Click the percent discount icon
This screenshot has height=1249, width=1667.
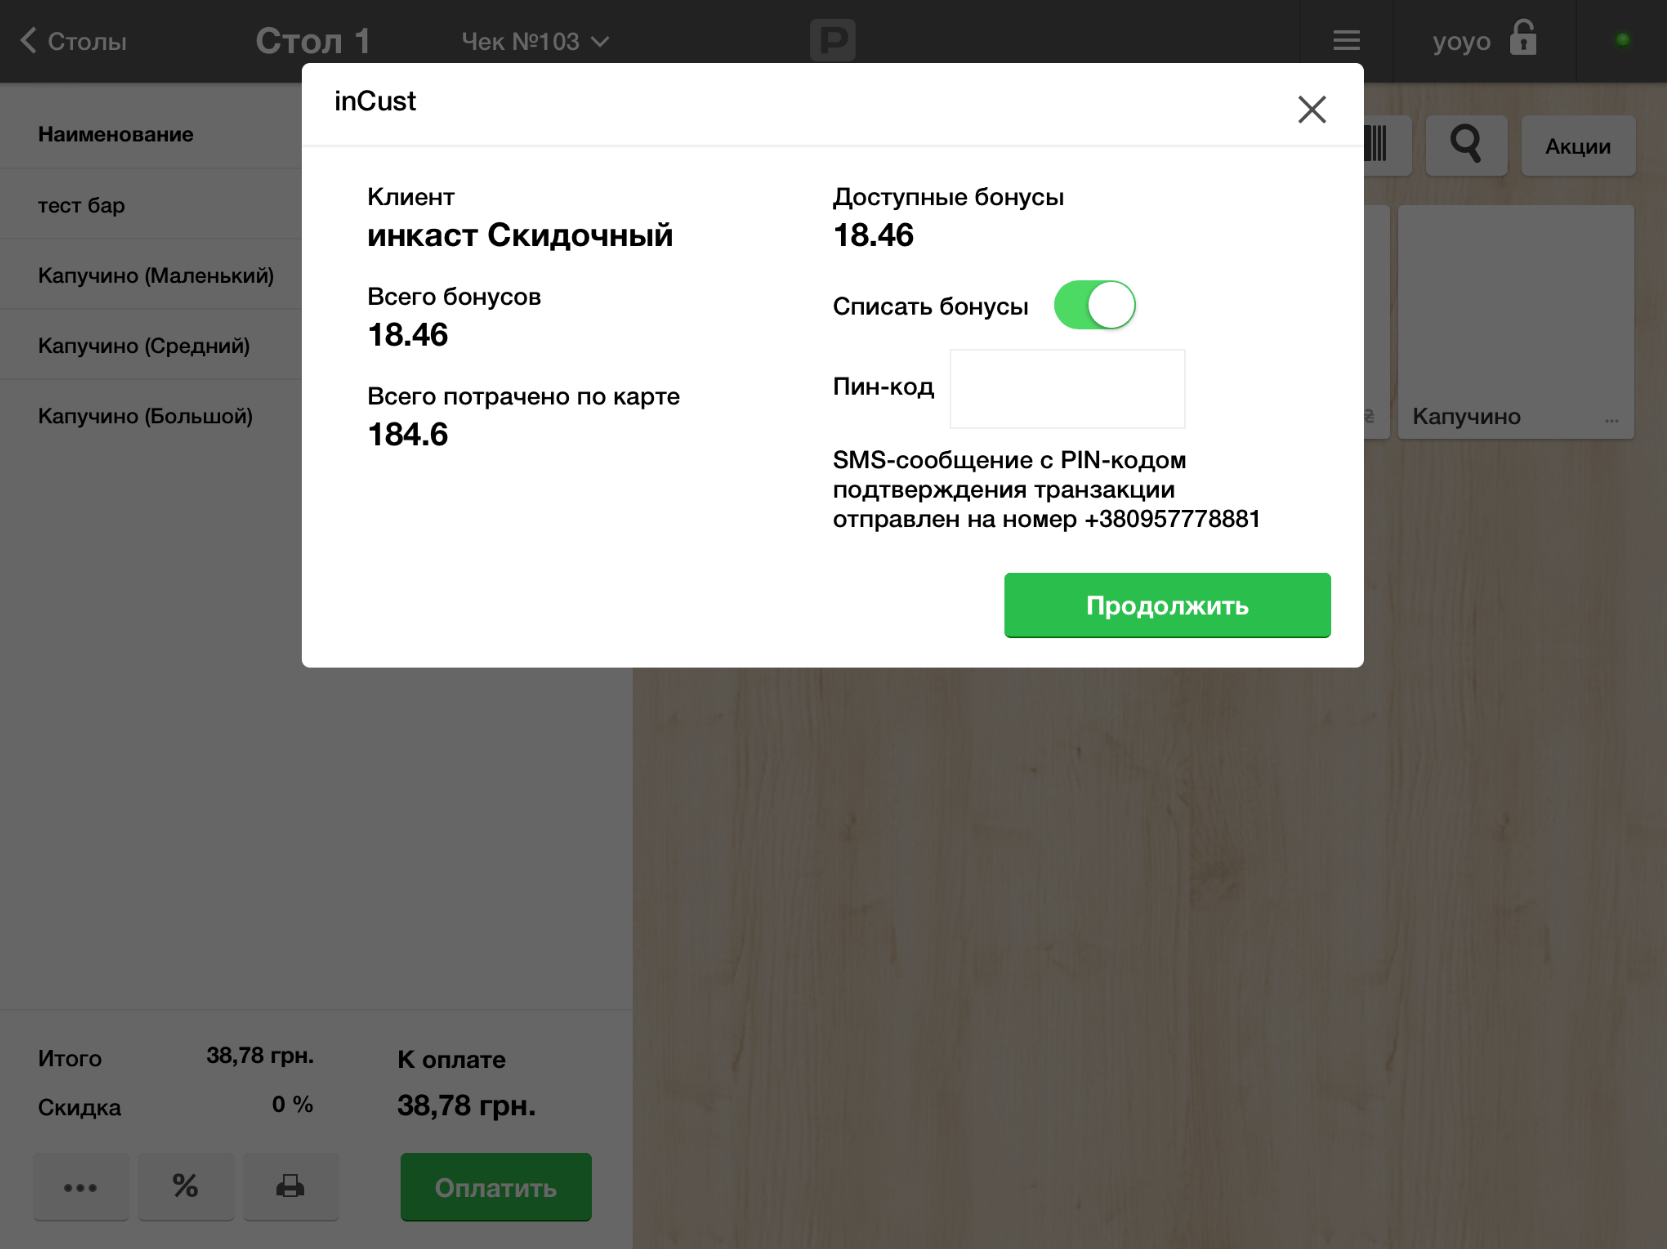click(186, 1187)
